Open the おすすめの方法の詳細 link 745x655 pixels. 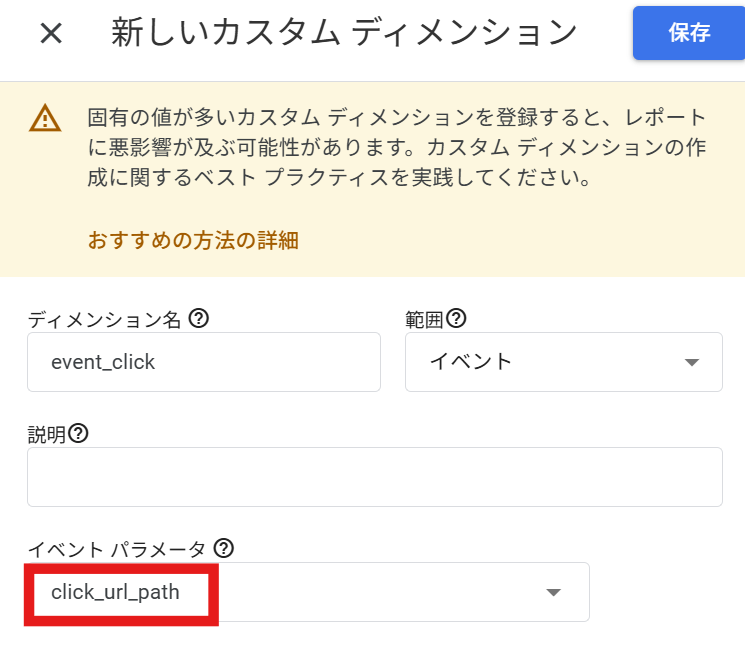tap(193, 240)
